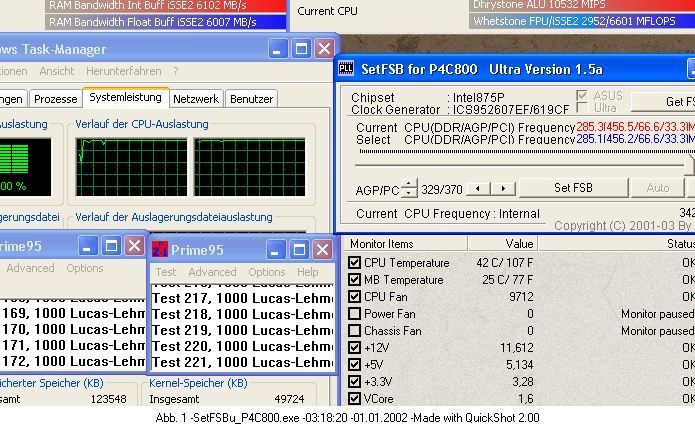Open Options menu in background Prime95
The width and height of the screenshot is (695, 429).
(x=85, y=268)
